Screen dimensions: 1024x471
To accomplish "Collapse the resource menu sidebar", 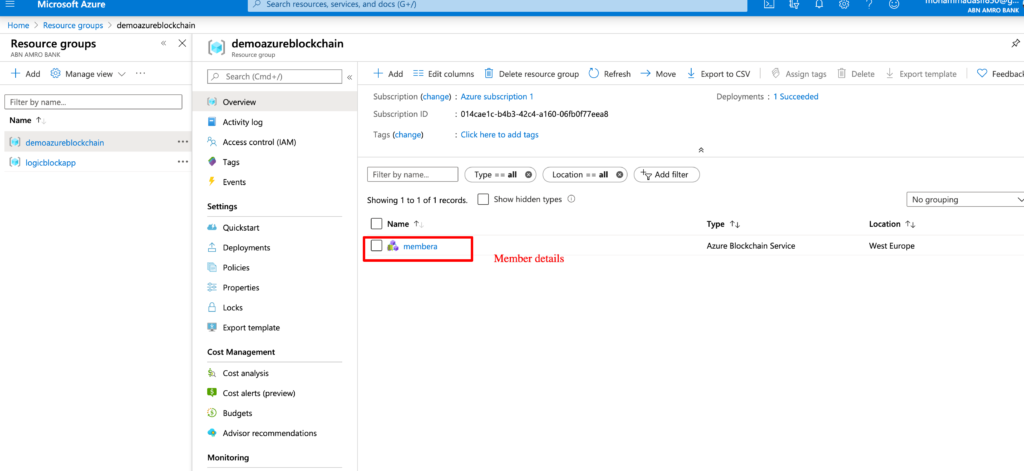I will point(349,77).
